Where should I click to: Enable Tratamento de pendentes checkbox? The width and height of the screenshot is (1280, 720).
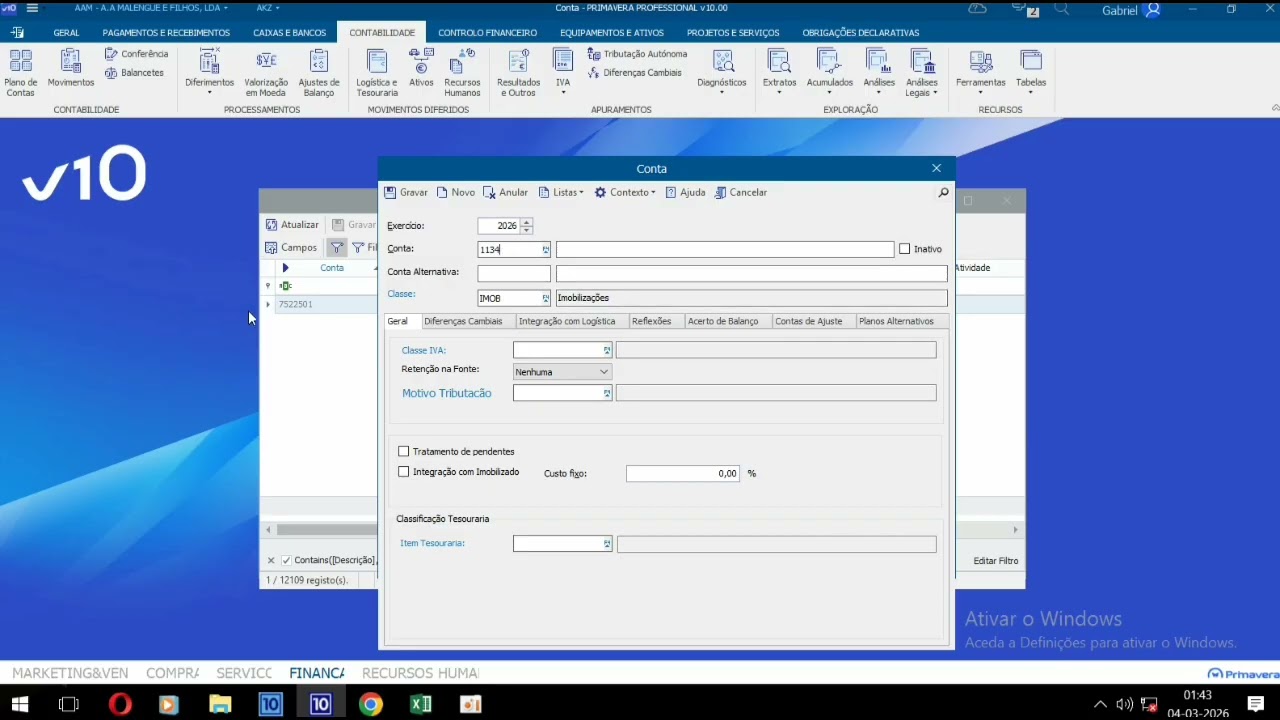click(x=404, y=452)
